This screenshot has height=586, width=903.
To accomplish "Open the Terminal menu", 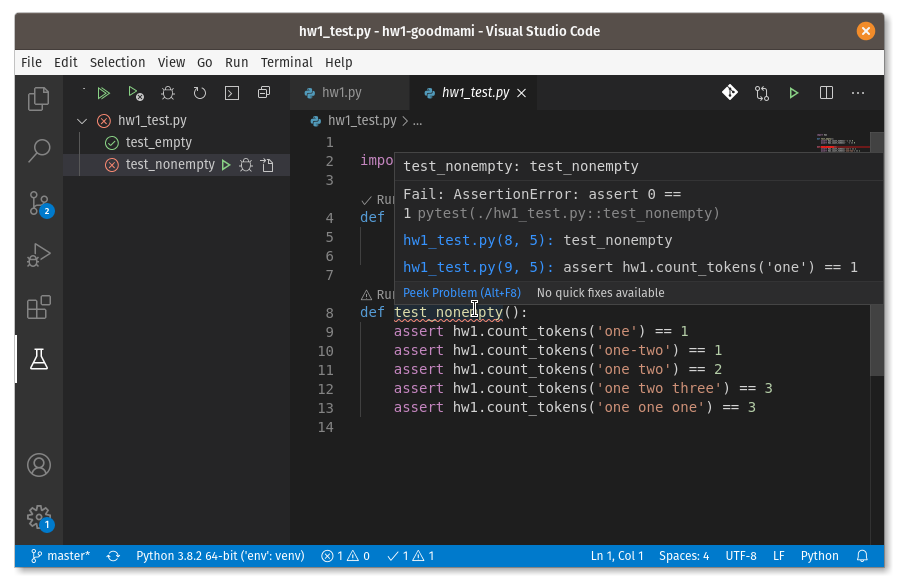I will point(286,61).
